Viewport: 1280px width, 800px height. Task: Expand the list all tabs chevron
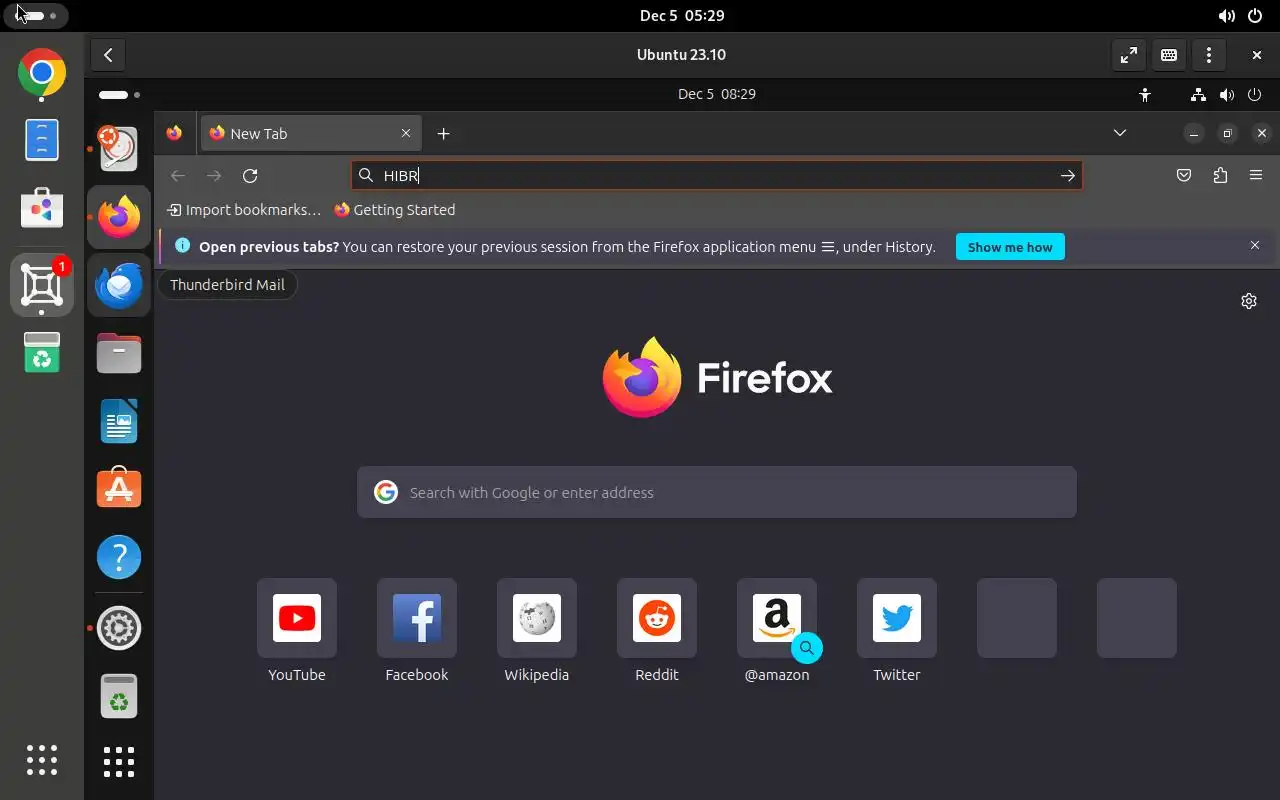click(x=1120, y=133)
